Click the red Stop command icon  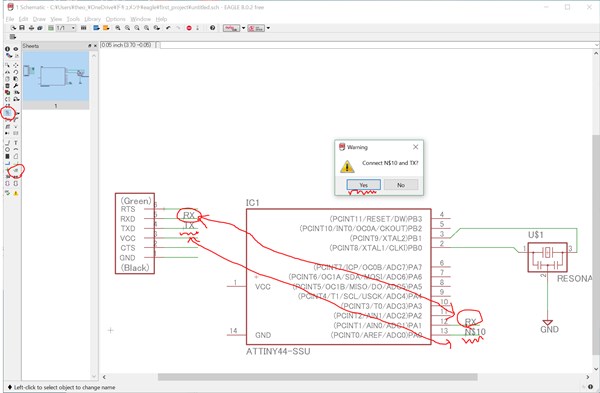tap(189, 28)
